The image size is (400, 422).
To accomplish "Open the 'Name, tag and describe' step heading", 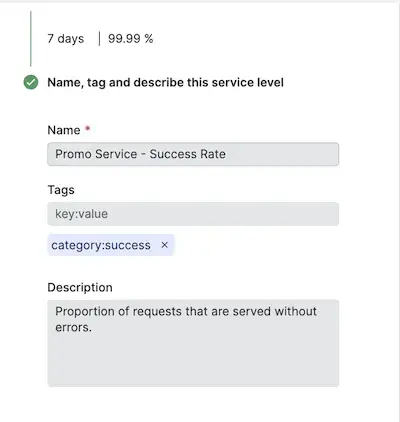I will point(165,82).
